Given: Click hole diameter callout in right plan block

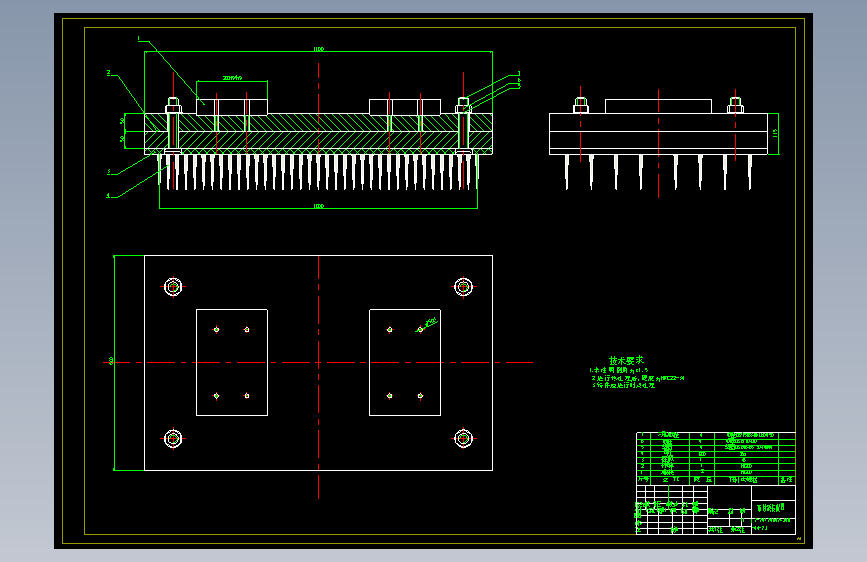Looking at the screenshot, I should (x=432, y=321).
